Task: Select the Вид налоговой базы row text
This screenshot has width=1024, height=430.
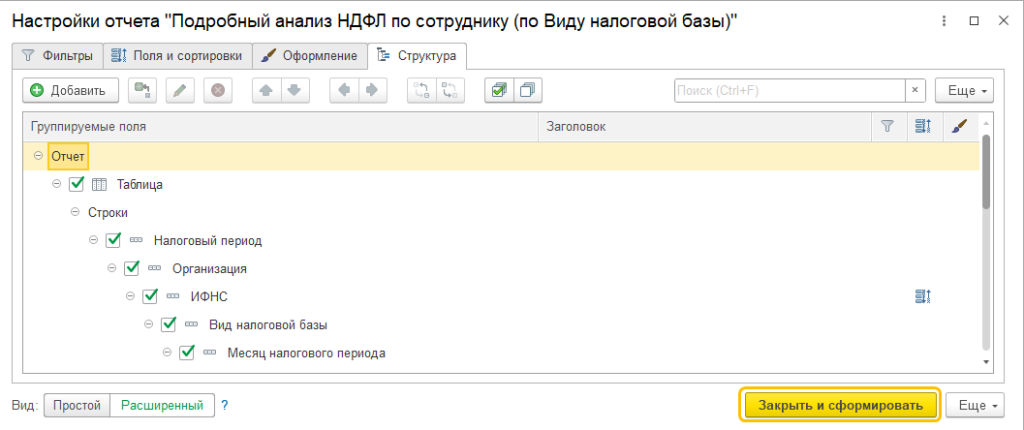Action: click(268, 325)
